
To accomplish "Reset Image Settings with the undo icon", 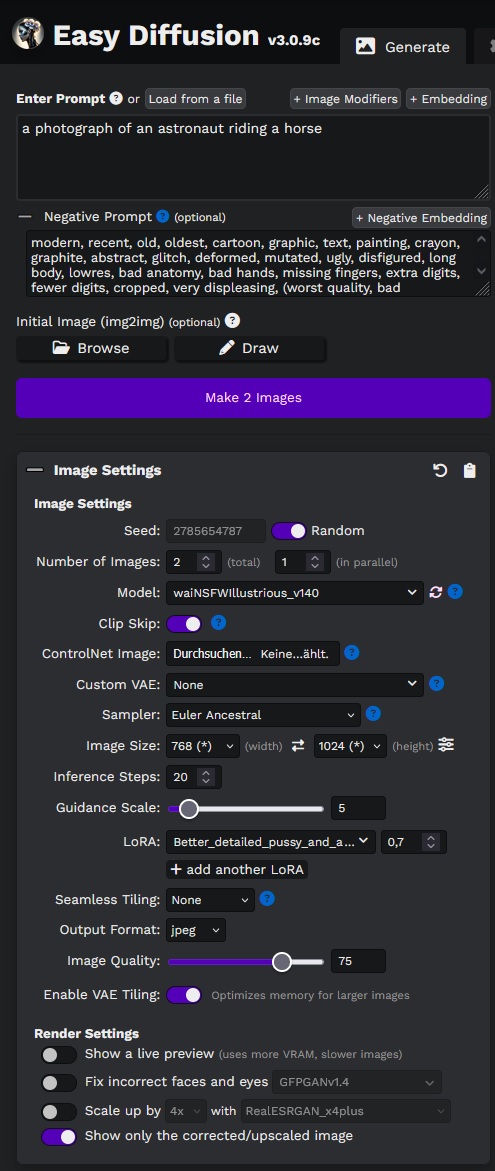I will [440, 470].
